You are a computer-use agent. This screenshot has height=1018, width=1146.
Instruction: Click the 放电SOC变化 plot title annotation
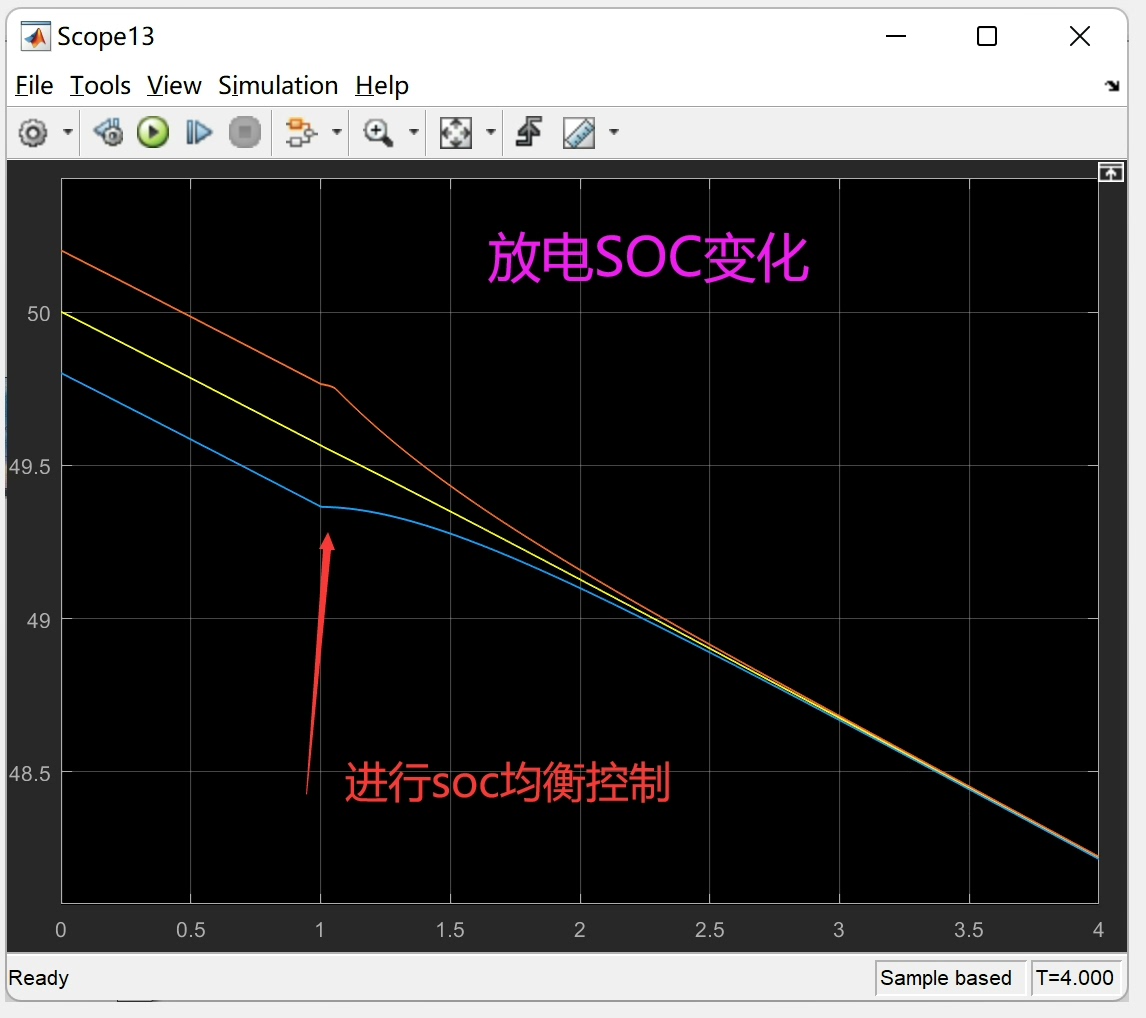pyautogui.click(x=648, y=258)
